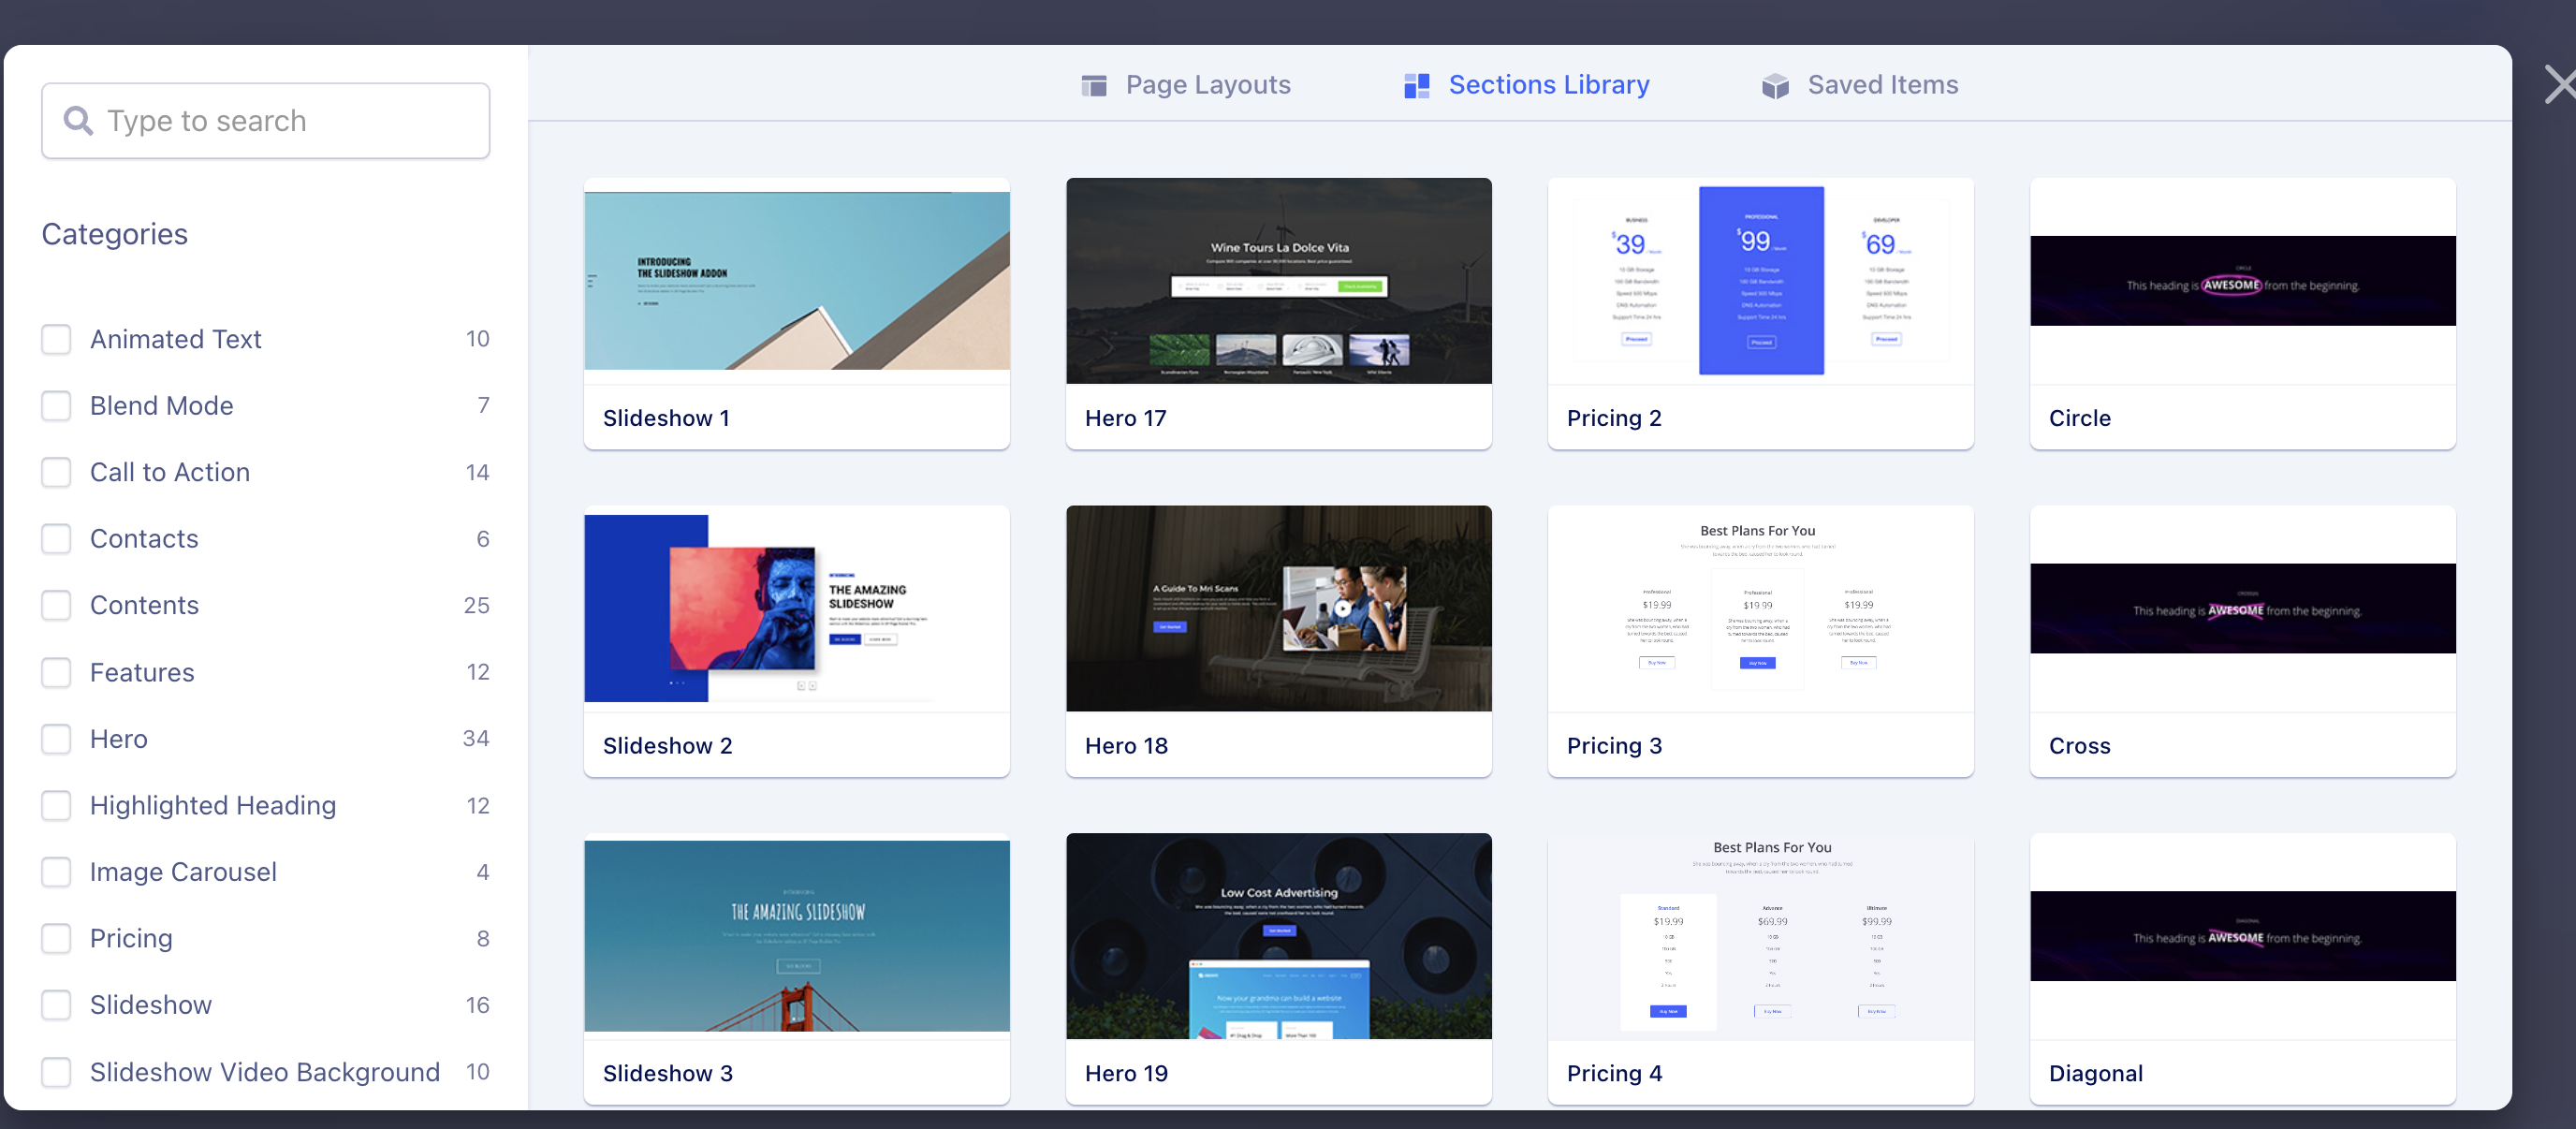This screenshot has height=1129, width=2576.
Task: Select the Blend Mode category checkbox
Action: pos(56,406)
